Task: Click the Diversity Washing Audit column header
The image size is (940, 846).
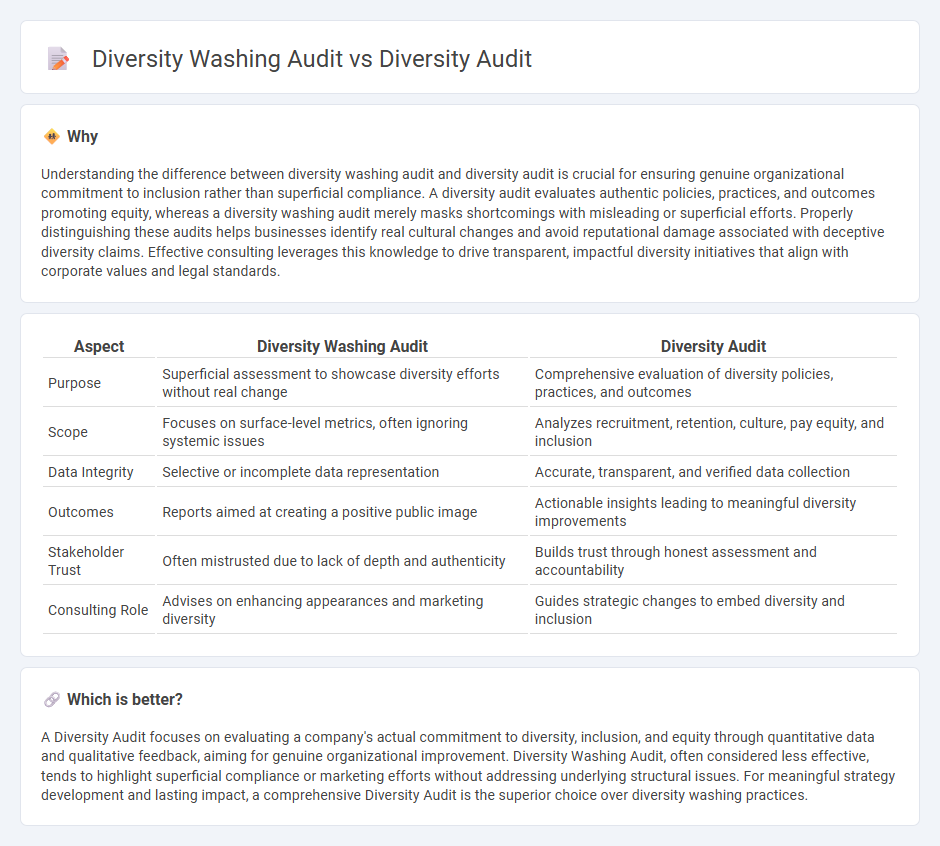Action: [x=342, y=347]
